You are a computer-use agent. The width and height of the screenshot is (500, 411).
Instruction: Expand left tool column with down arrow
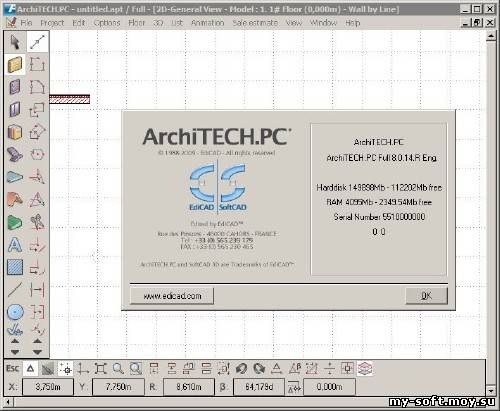click(15, 352)
